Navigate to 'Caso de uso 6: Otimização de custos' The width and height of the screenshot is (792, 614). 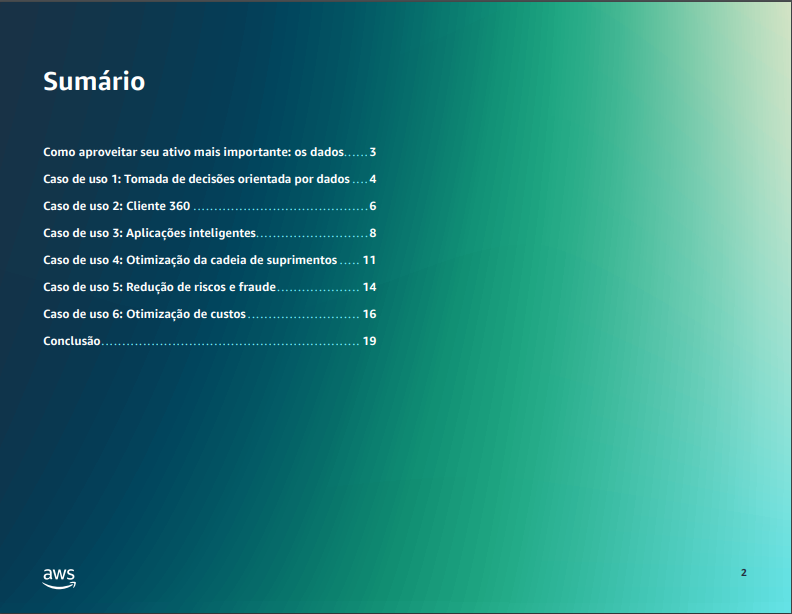pos(144,314)
